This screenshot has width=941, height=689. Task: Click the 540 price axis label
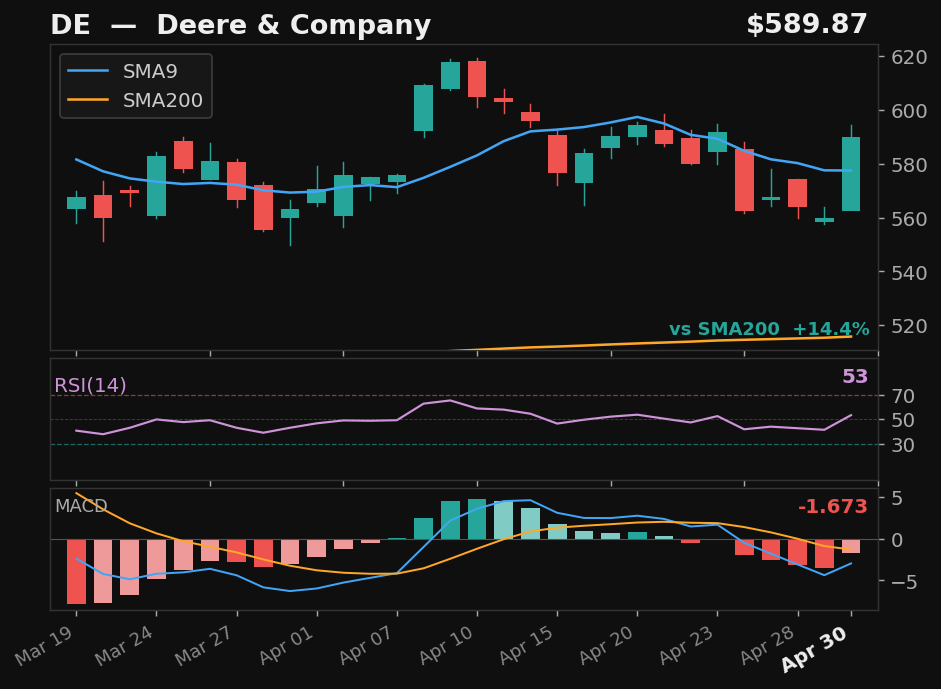coord(909,273)
